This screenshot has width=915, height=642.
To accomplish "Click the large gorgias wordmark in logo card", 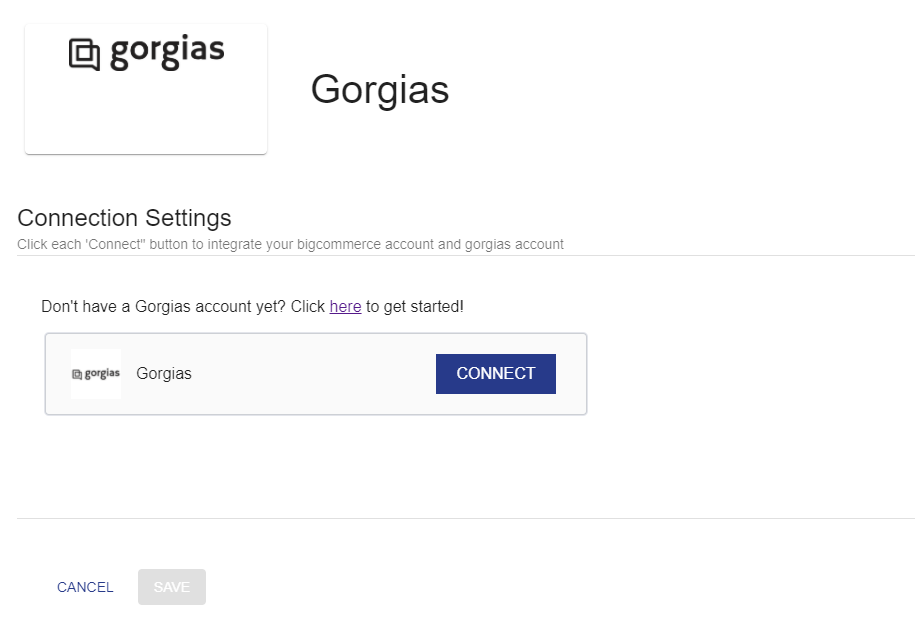I will tap(167, 51).
